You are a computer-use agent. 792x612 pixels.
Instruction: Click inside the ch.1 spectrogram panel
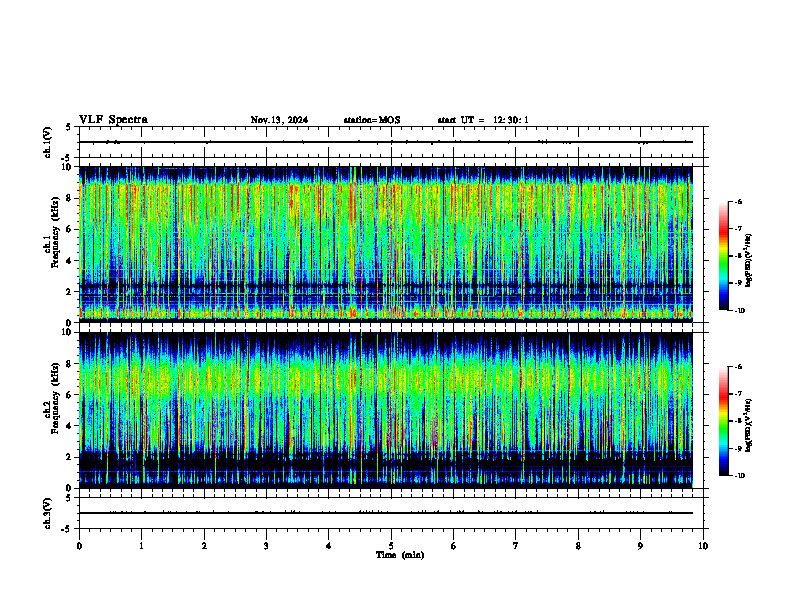coord(386,244)
